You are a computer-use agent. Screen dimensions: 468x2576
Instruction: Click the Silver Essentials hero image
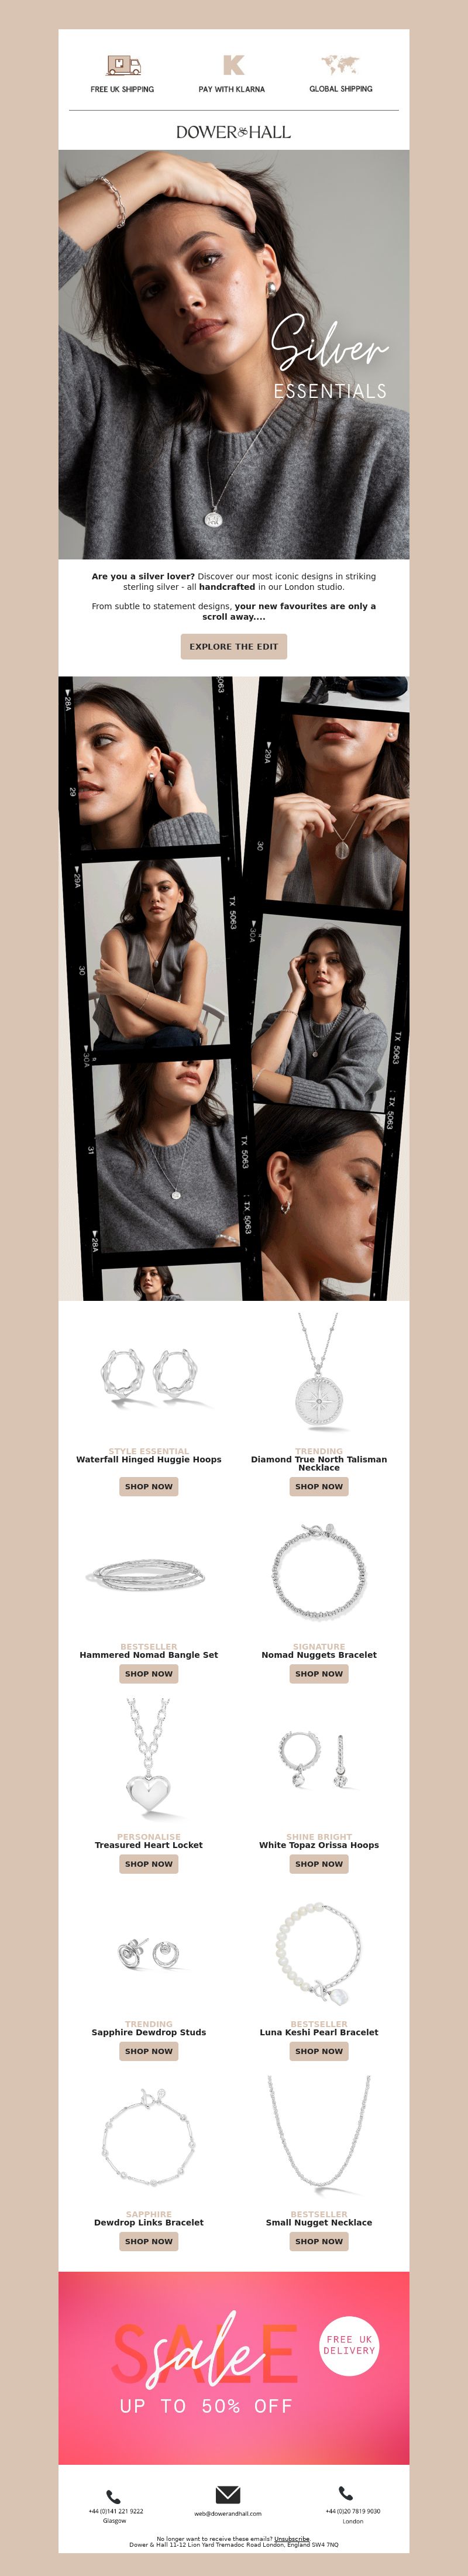tap(234, 354)
